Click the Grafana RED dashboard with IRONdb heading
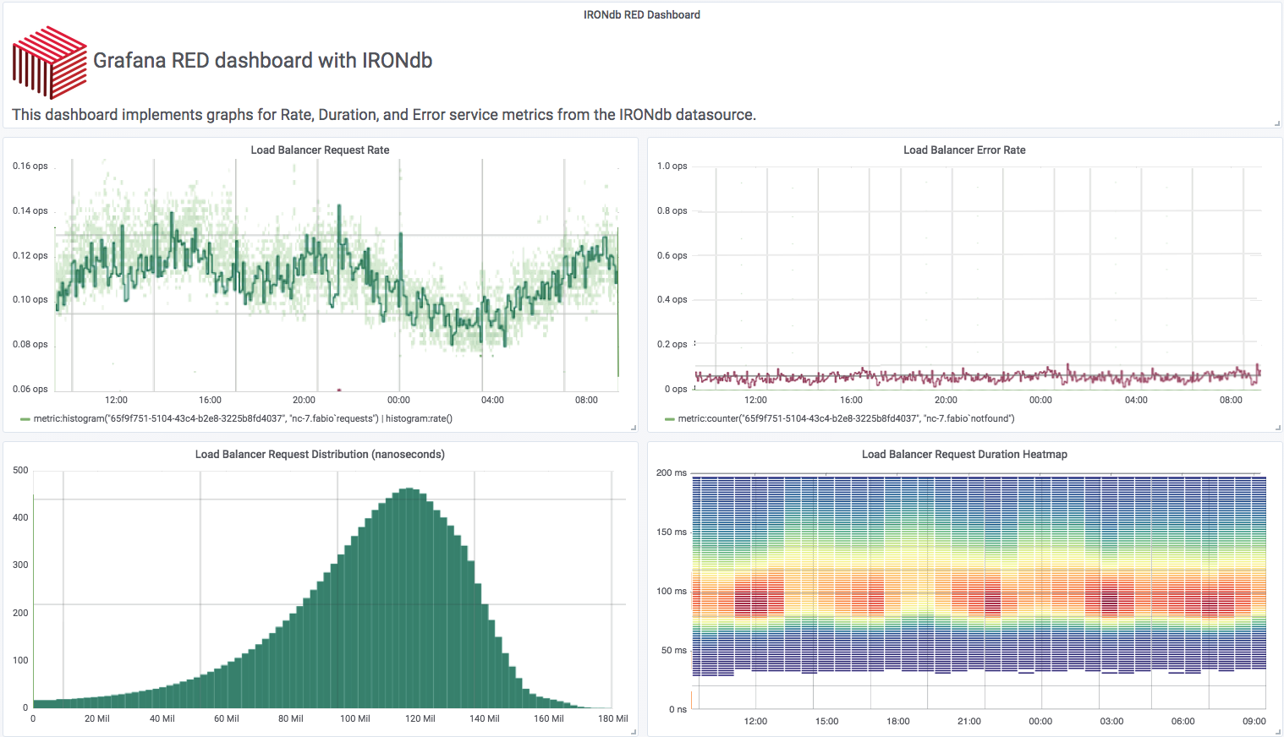Screen dimensions: 1284x737 [262, 60]
